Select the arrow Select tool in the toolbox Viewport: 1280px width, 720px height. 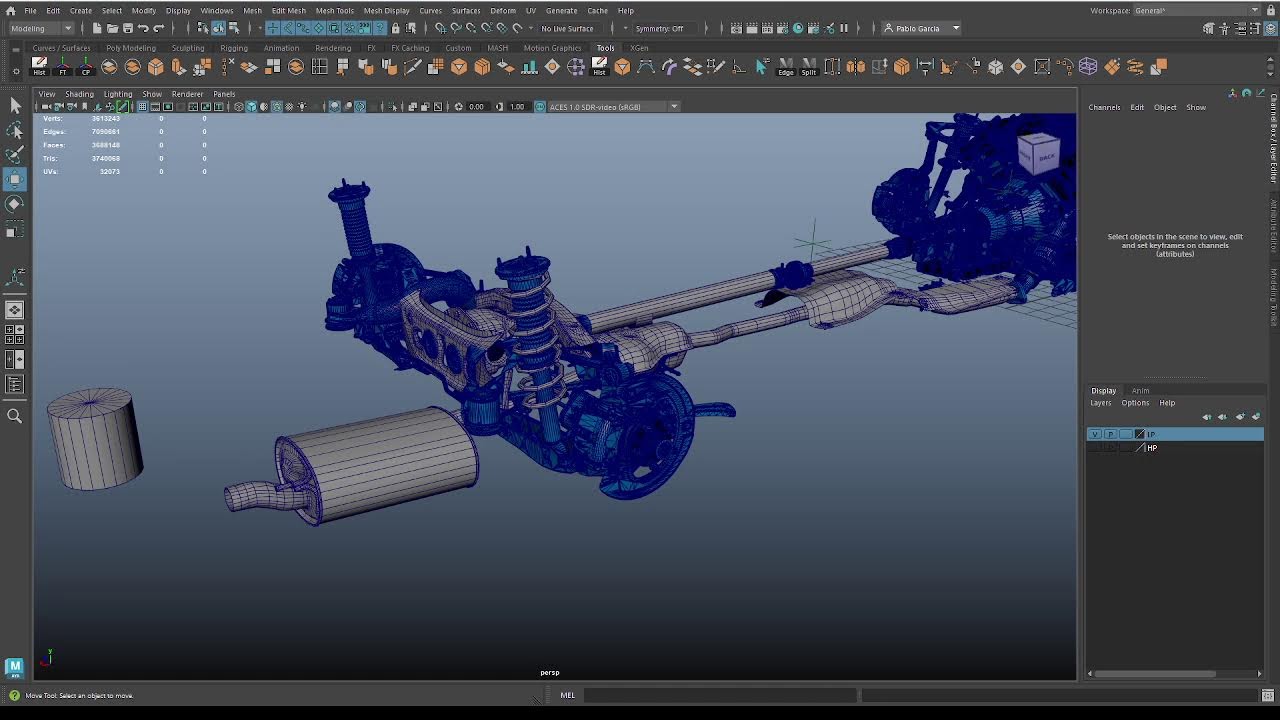pos(15,105)
